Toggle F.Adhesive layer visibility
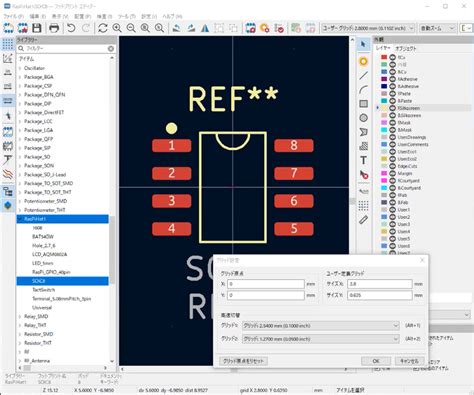Viewport: 474px width, 395px height. tap(393, 79)
